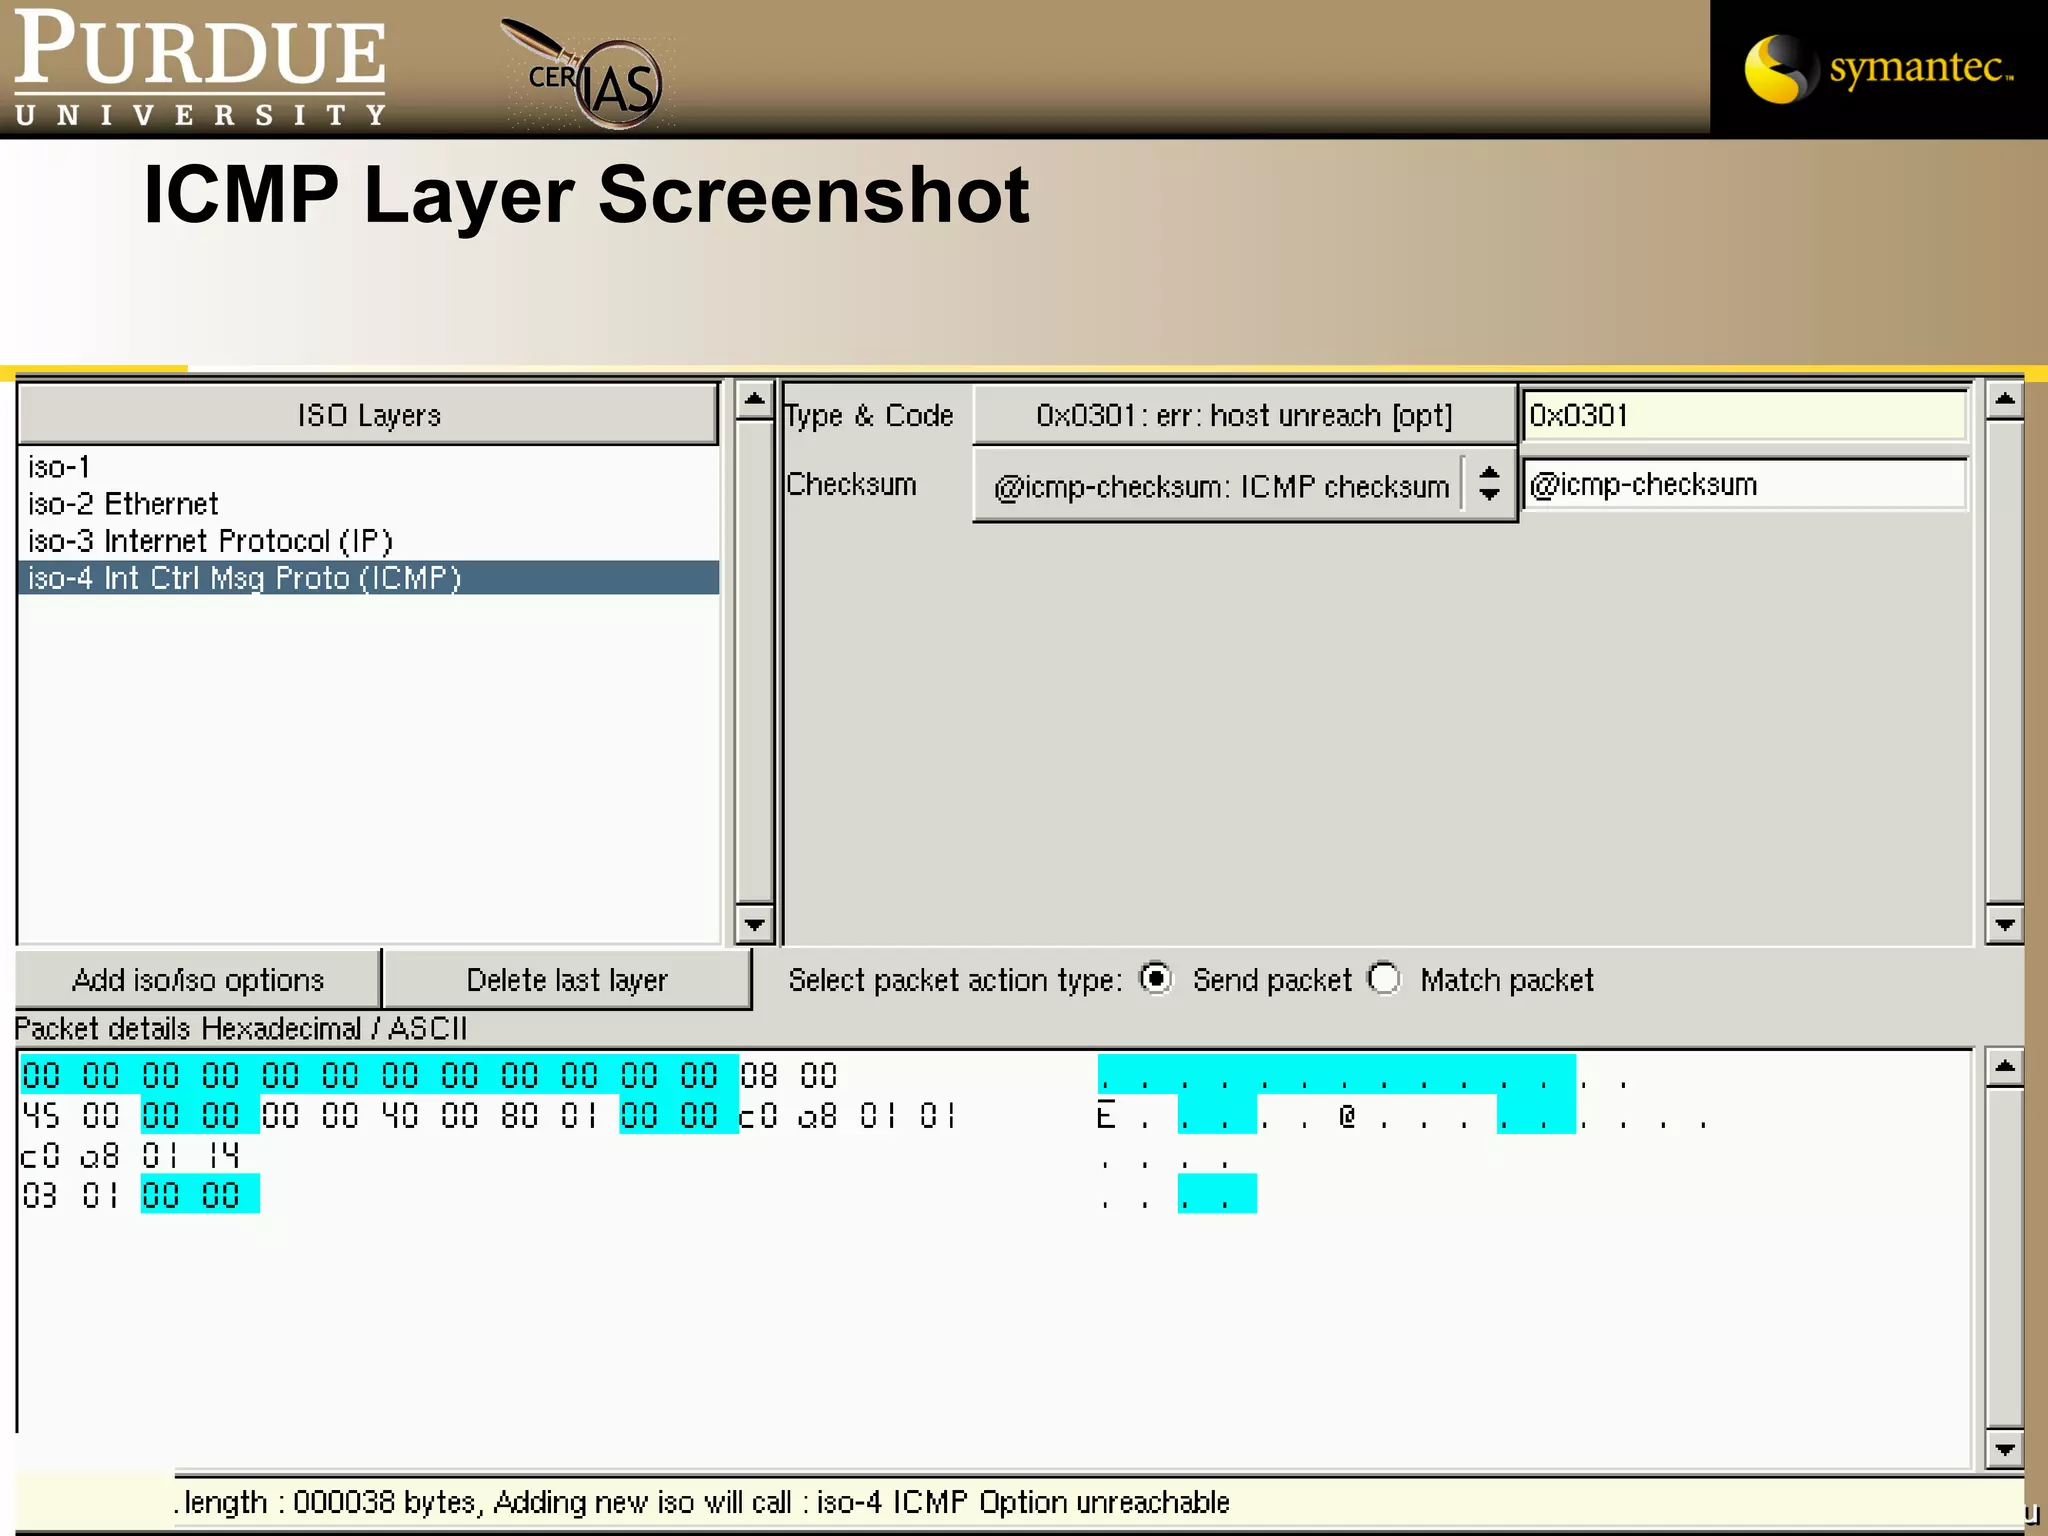
Task: Click the Purdue University logo
Action: click(200, 68)
